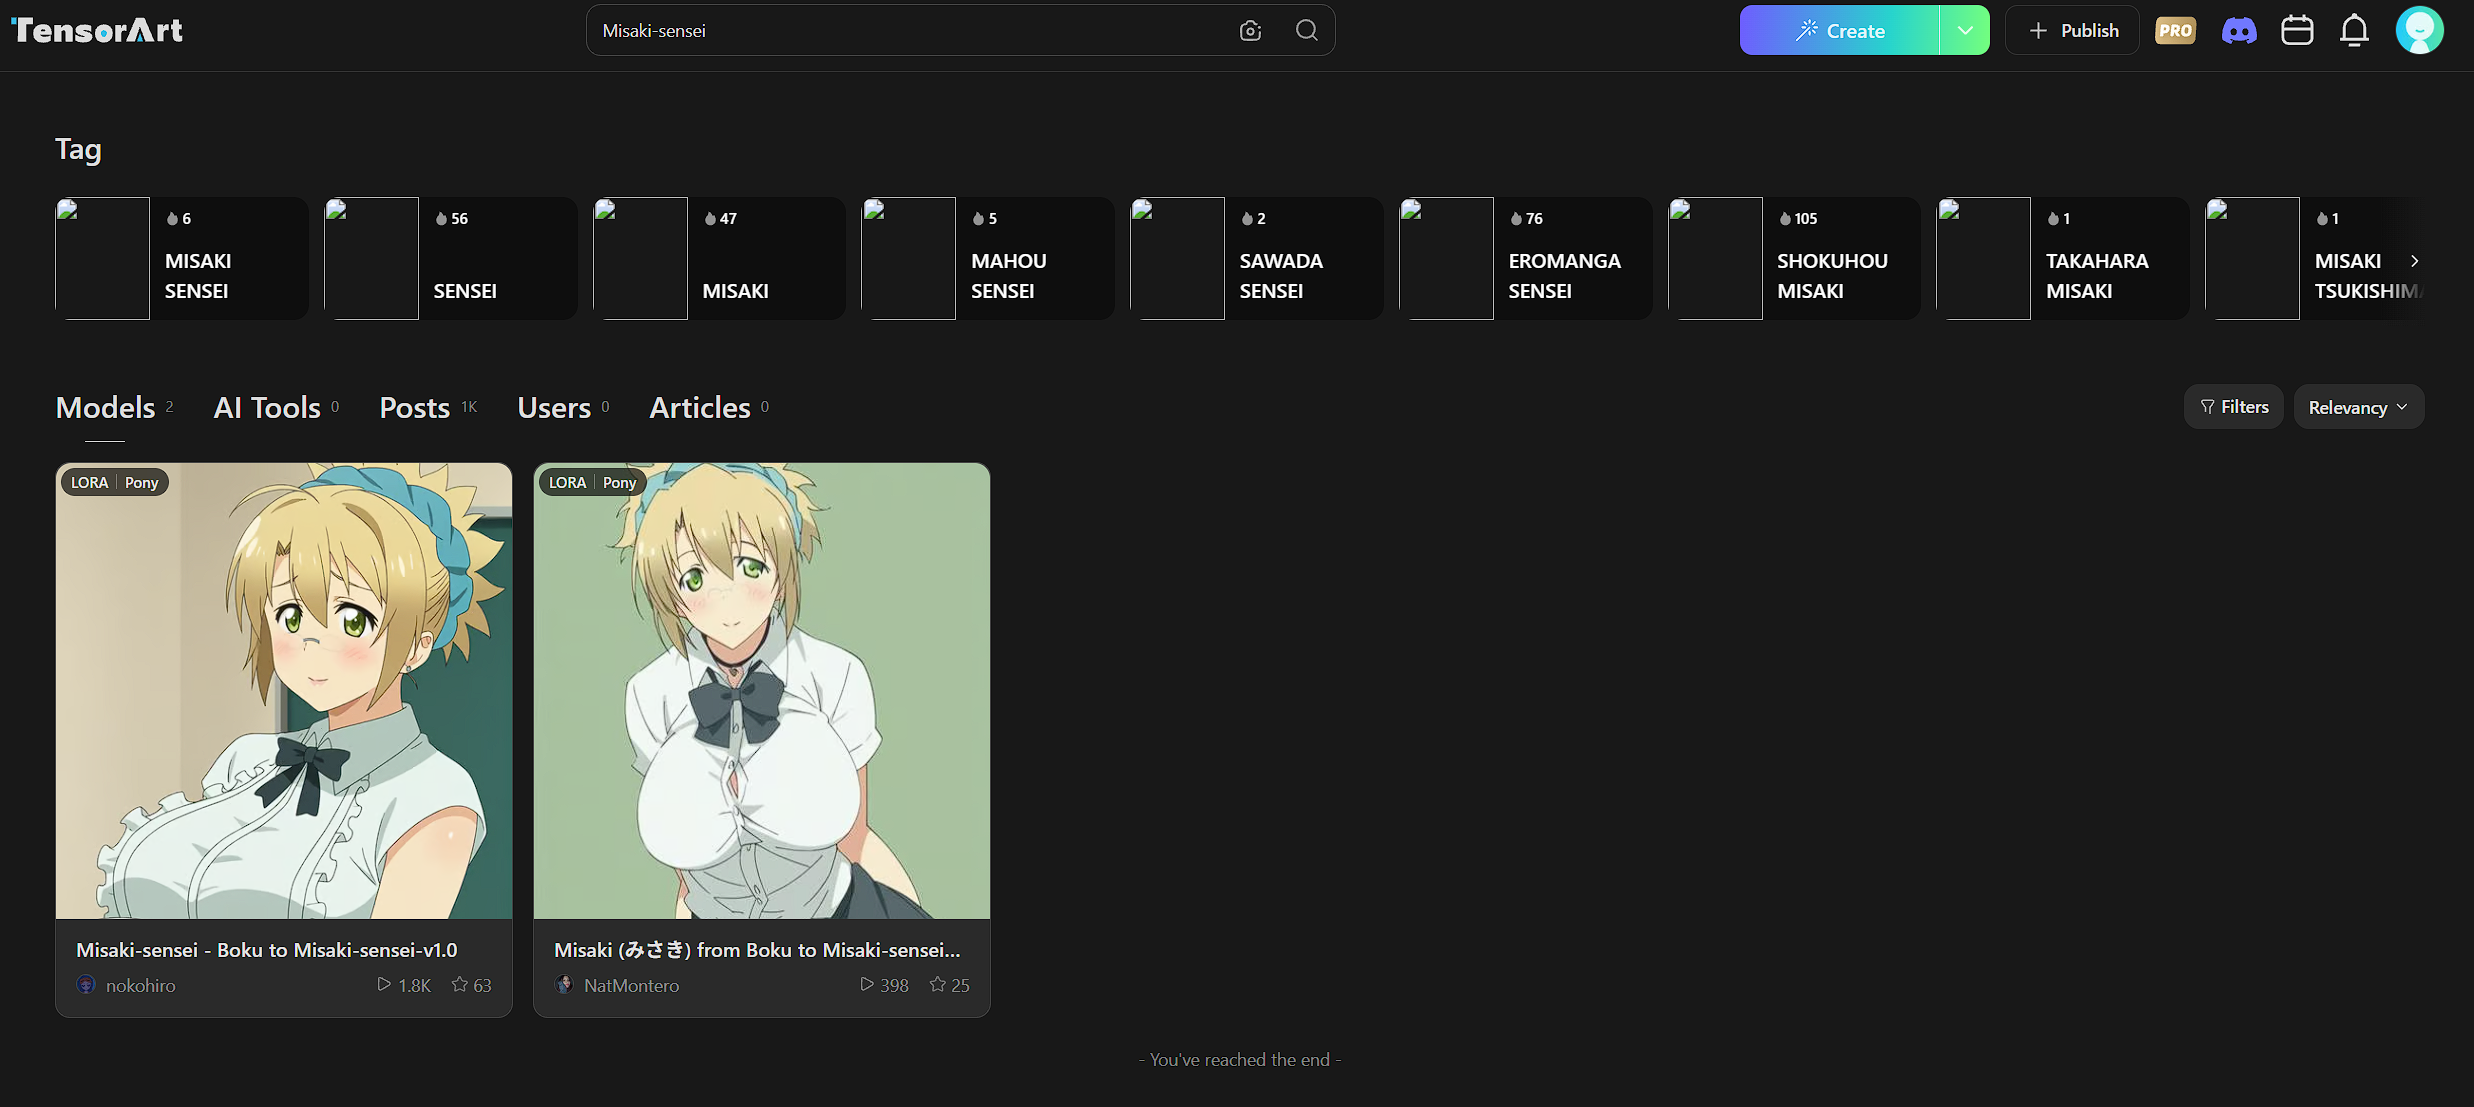
Task: Open the Discord link icon
Action: [x=2239, y=31]
